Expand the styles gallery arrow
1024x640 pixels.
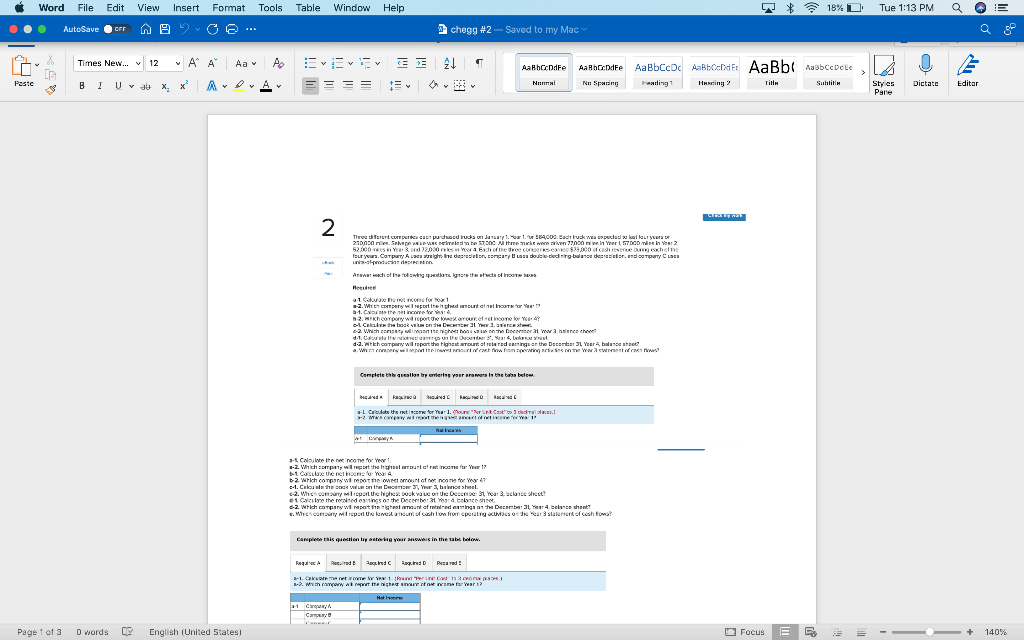tap(863, 72)
